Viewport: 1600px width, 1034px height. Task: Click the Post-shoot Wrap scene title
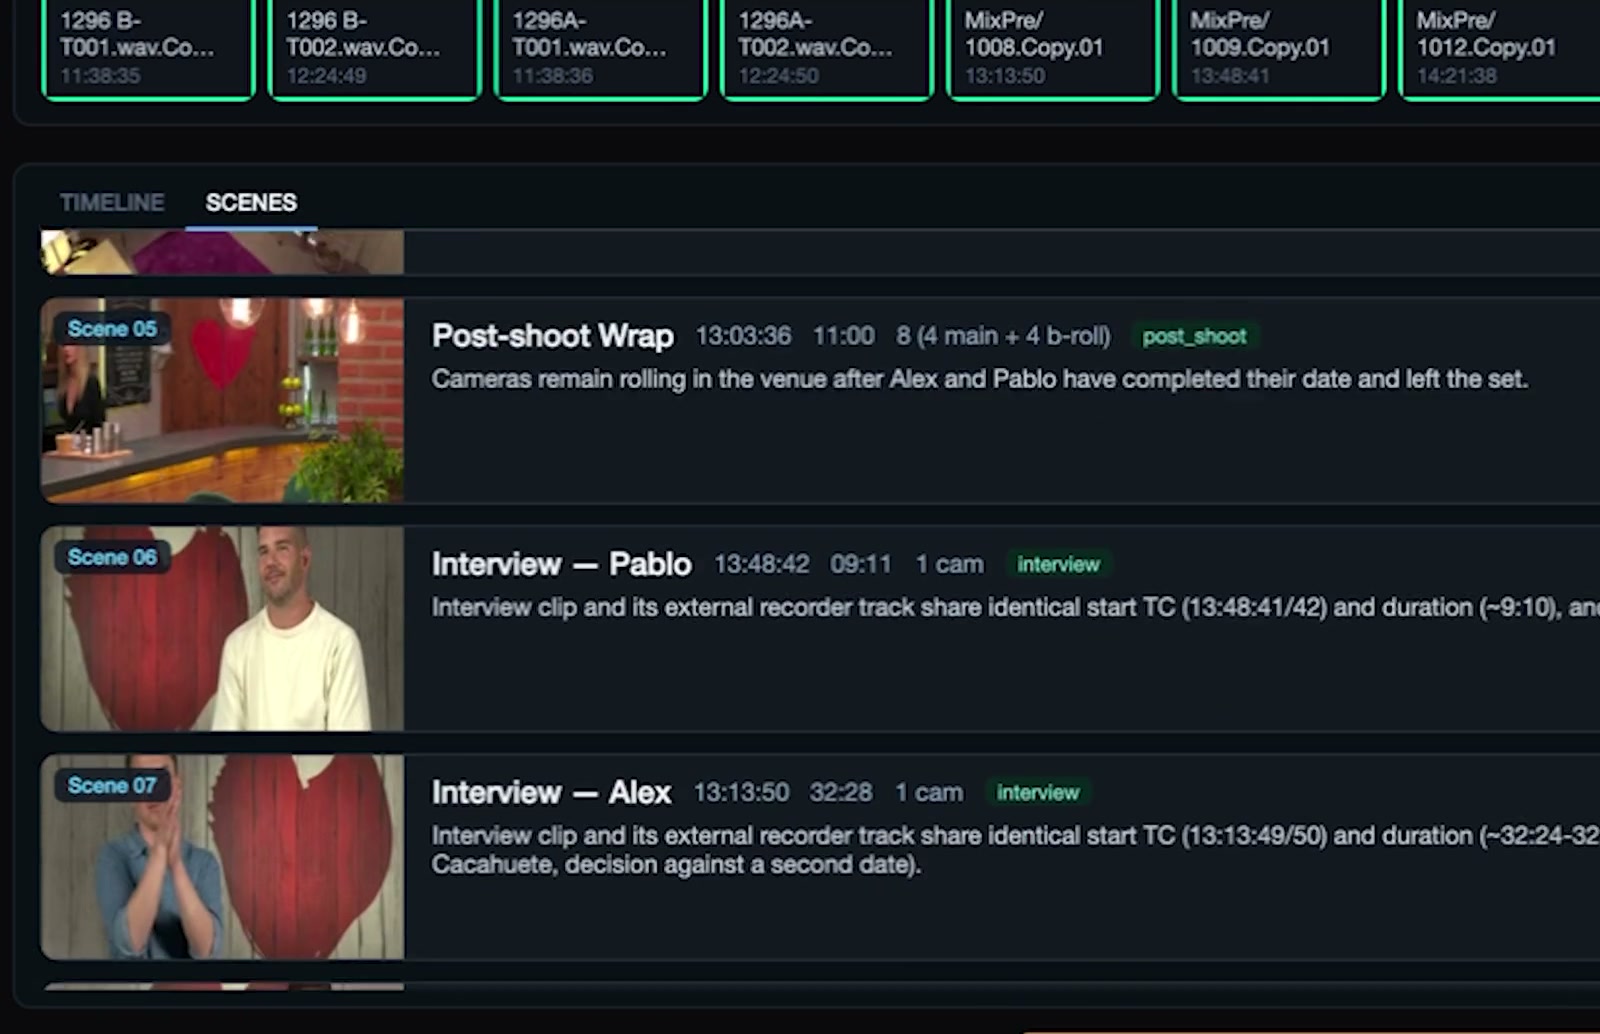coord(552,336)
